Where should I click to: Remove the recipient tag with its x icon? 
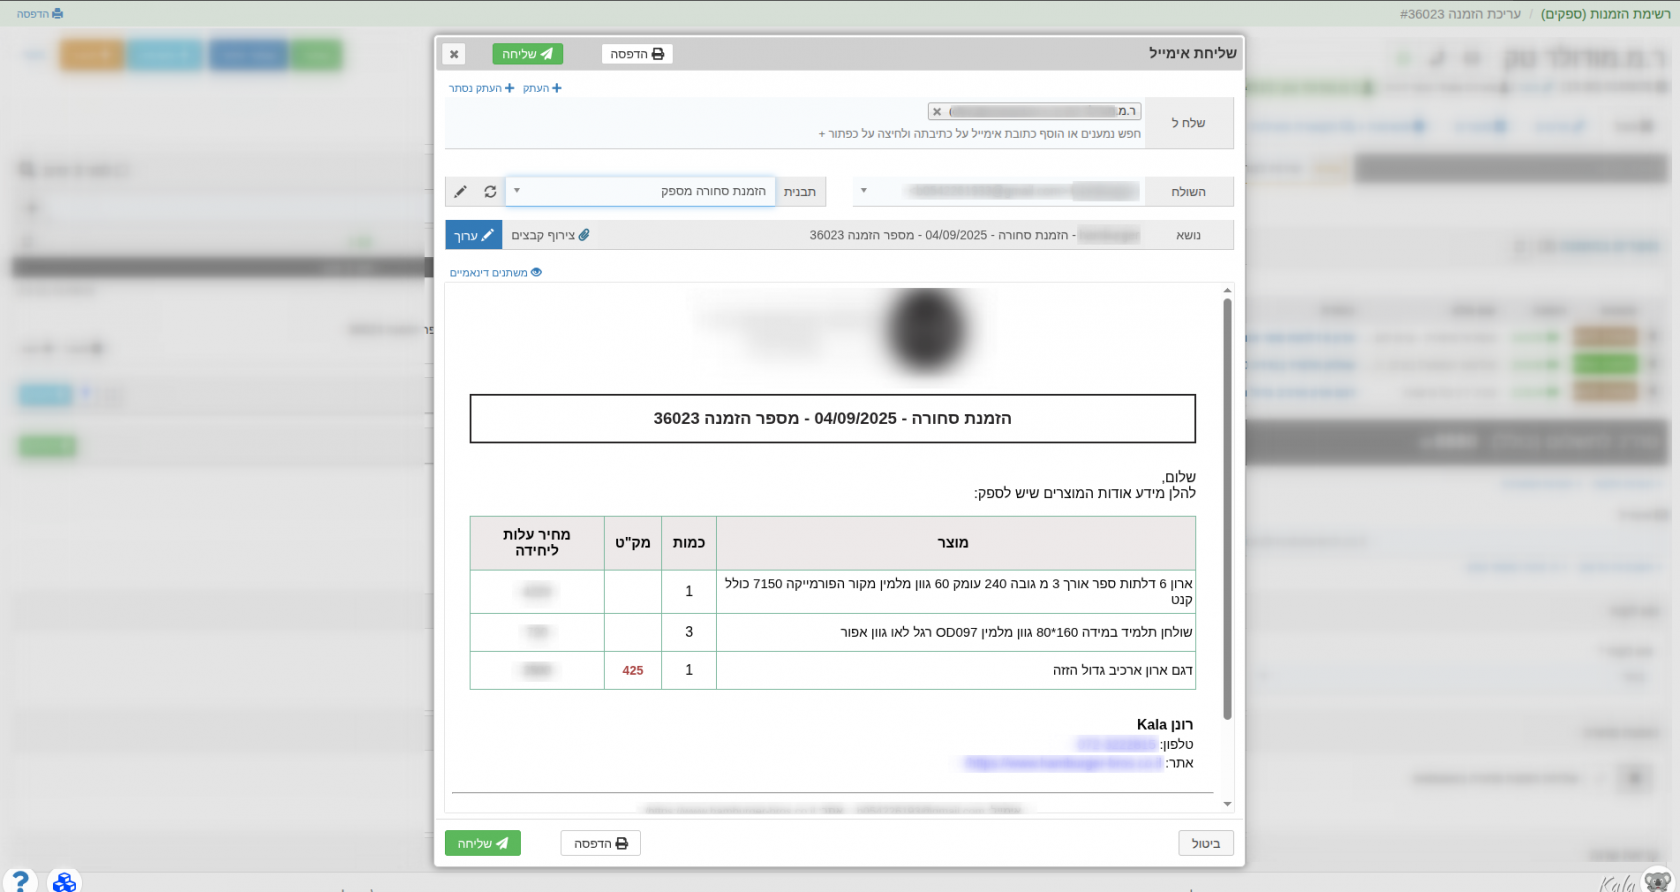(937, 112)
